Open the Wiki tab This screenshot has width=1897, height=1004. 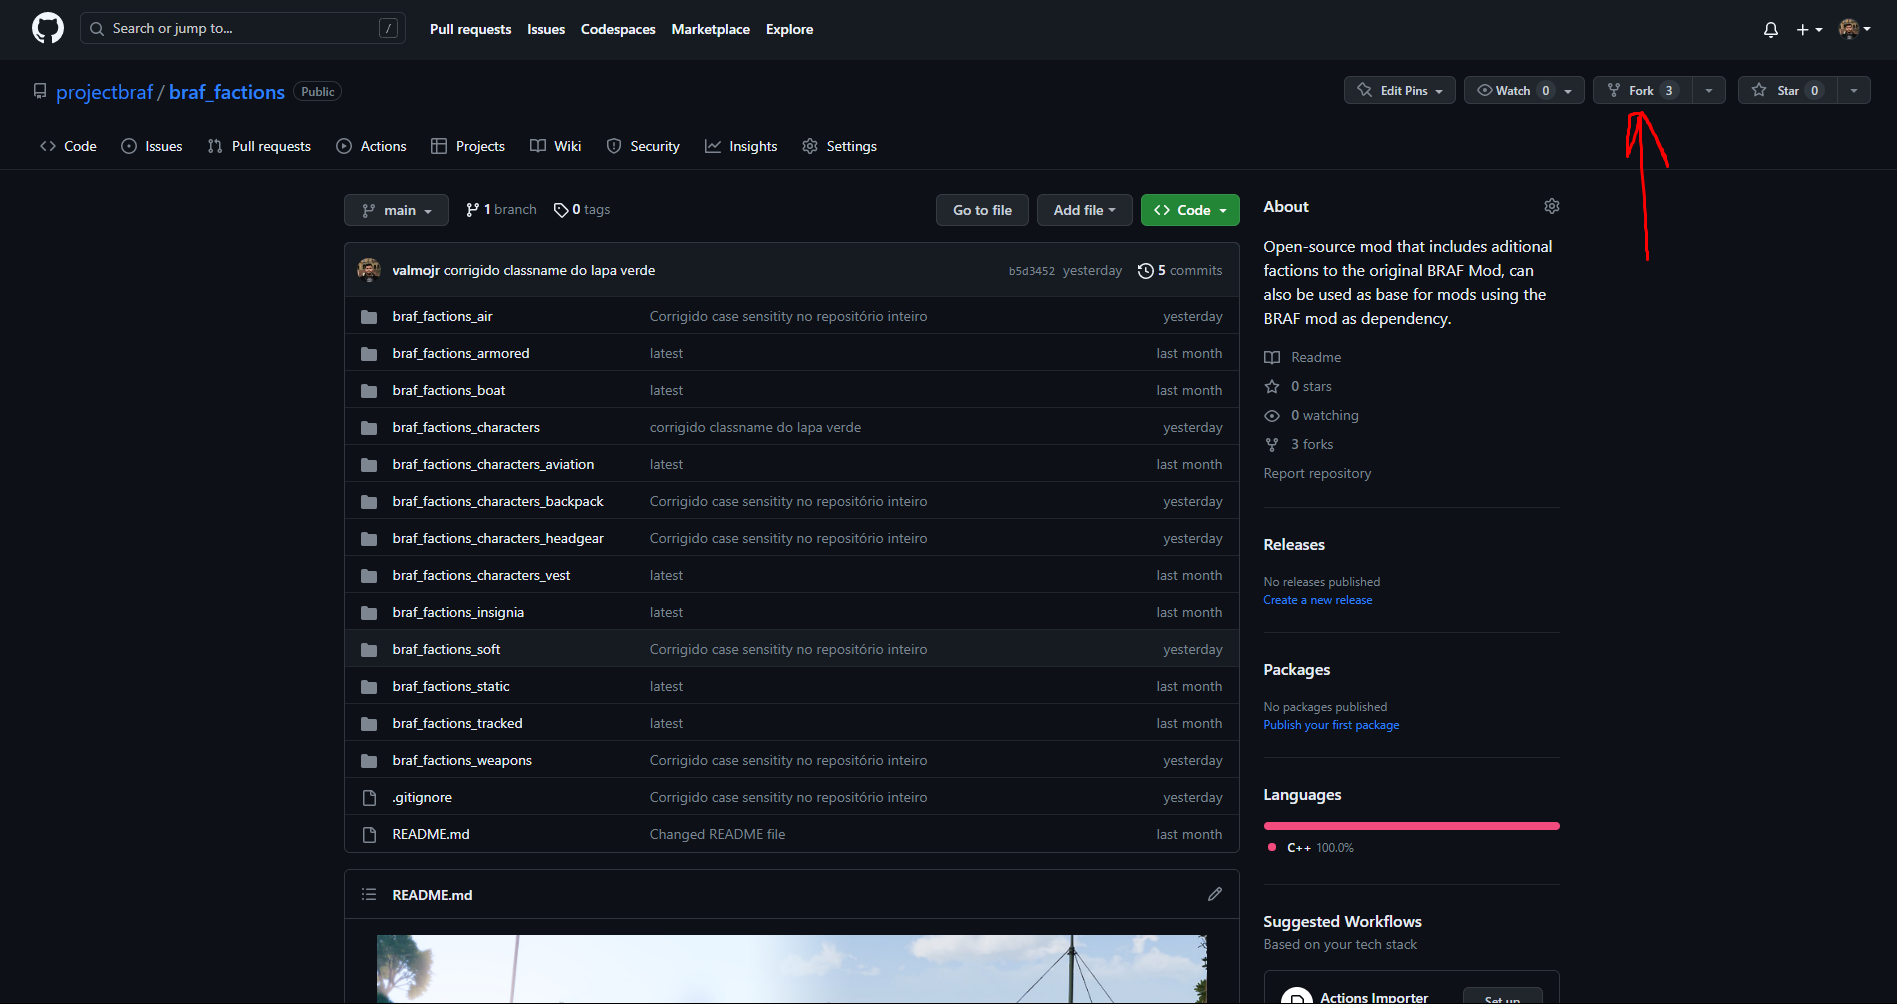point(556,146)
